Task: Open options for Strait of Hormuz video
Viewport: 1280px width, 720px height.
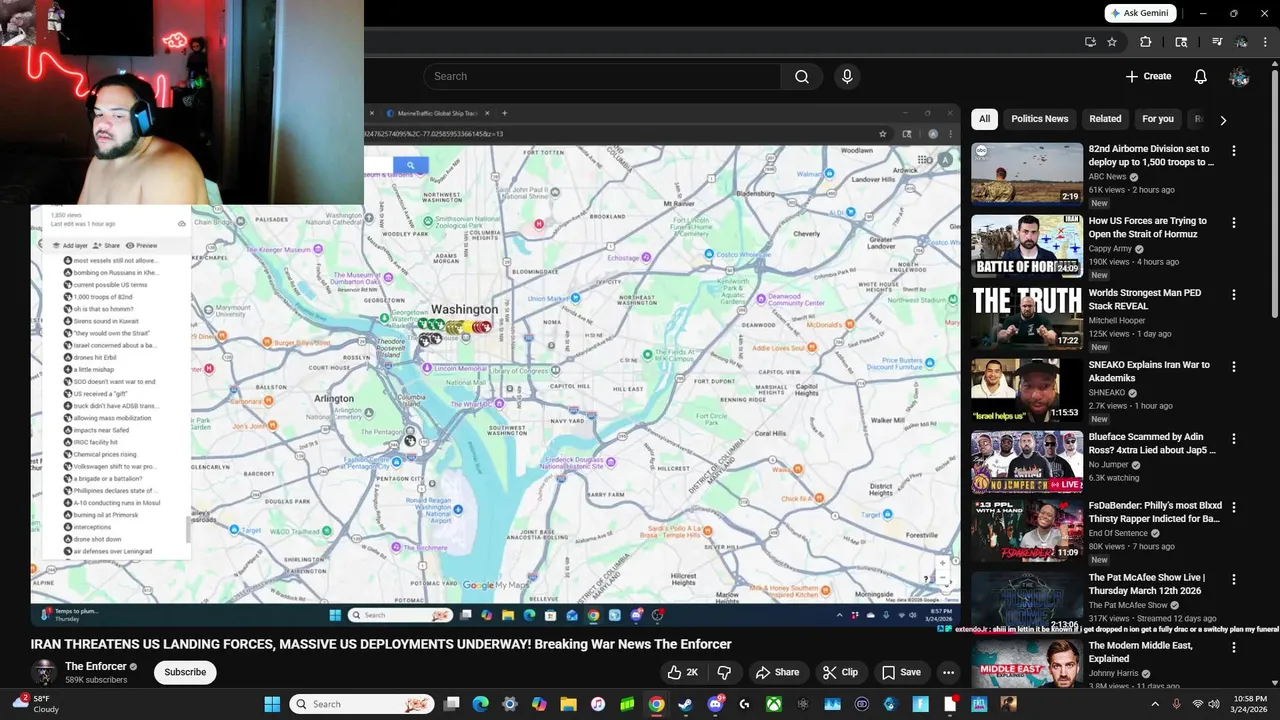Action: [1233, 223]
